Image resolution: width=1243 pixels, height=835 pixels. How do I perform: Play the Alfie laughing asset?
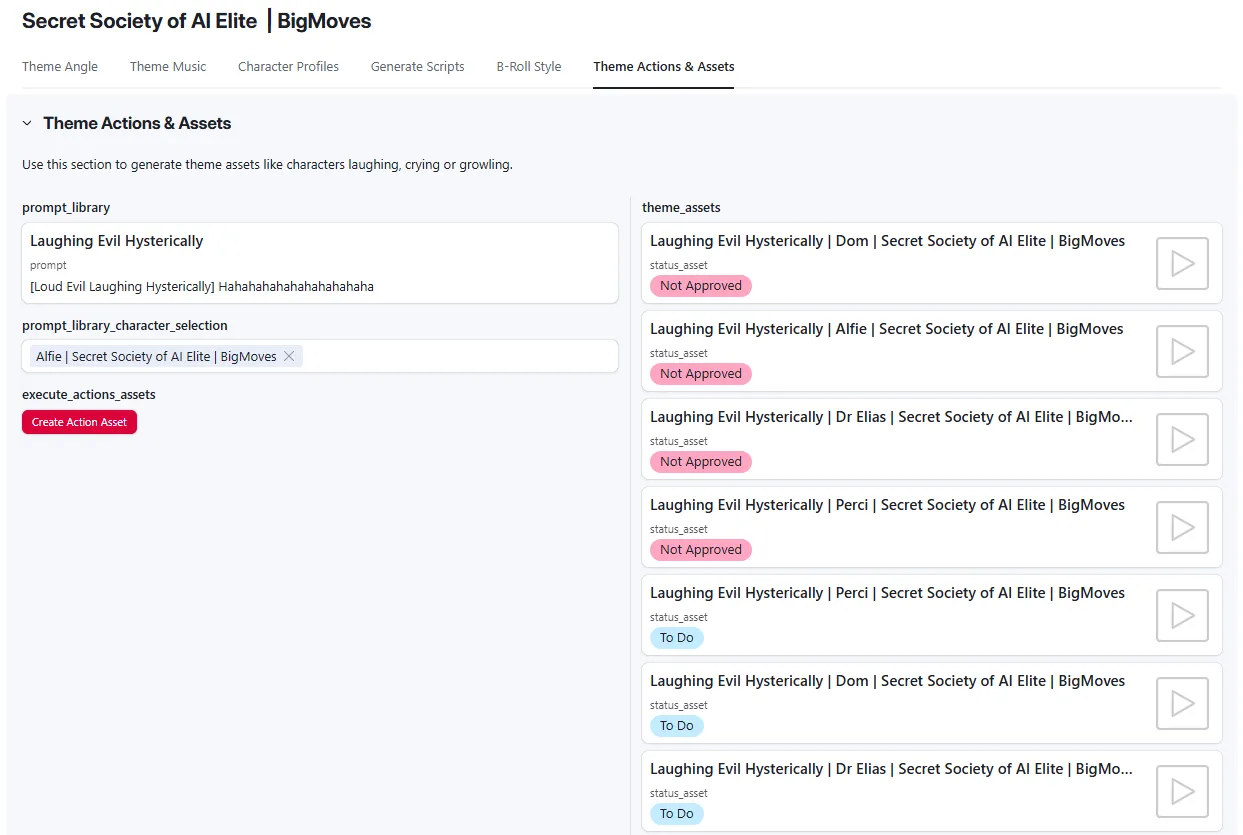click(1182, 351)
